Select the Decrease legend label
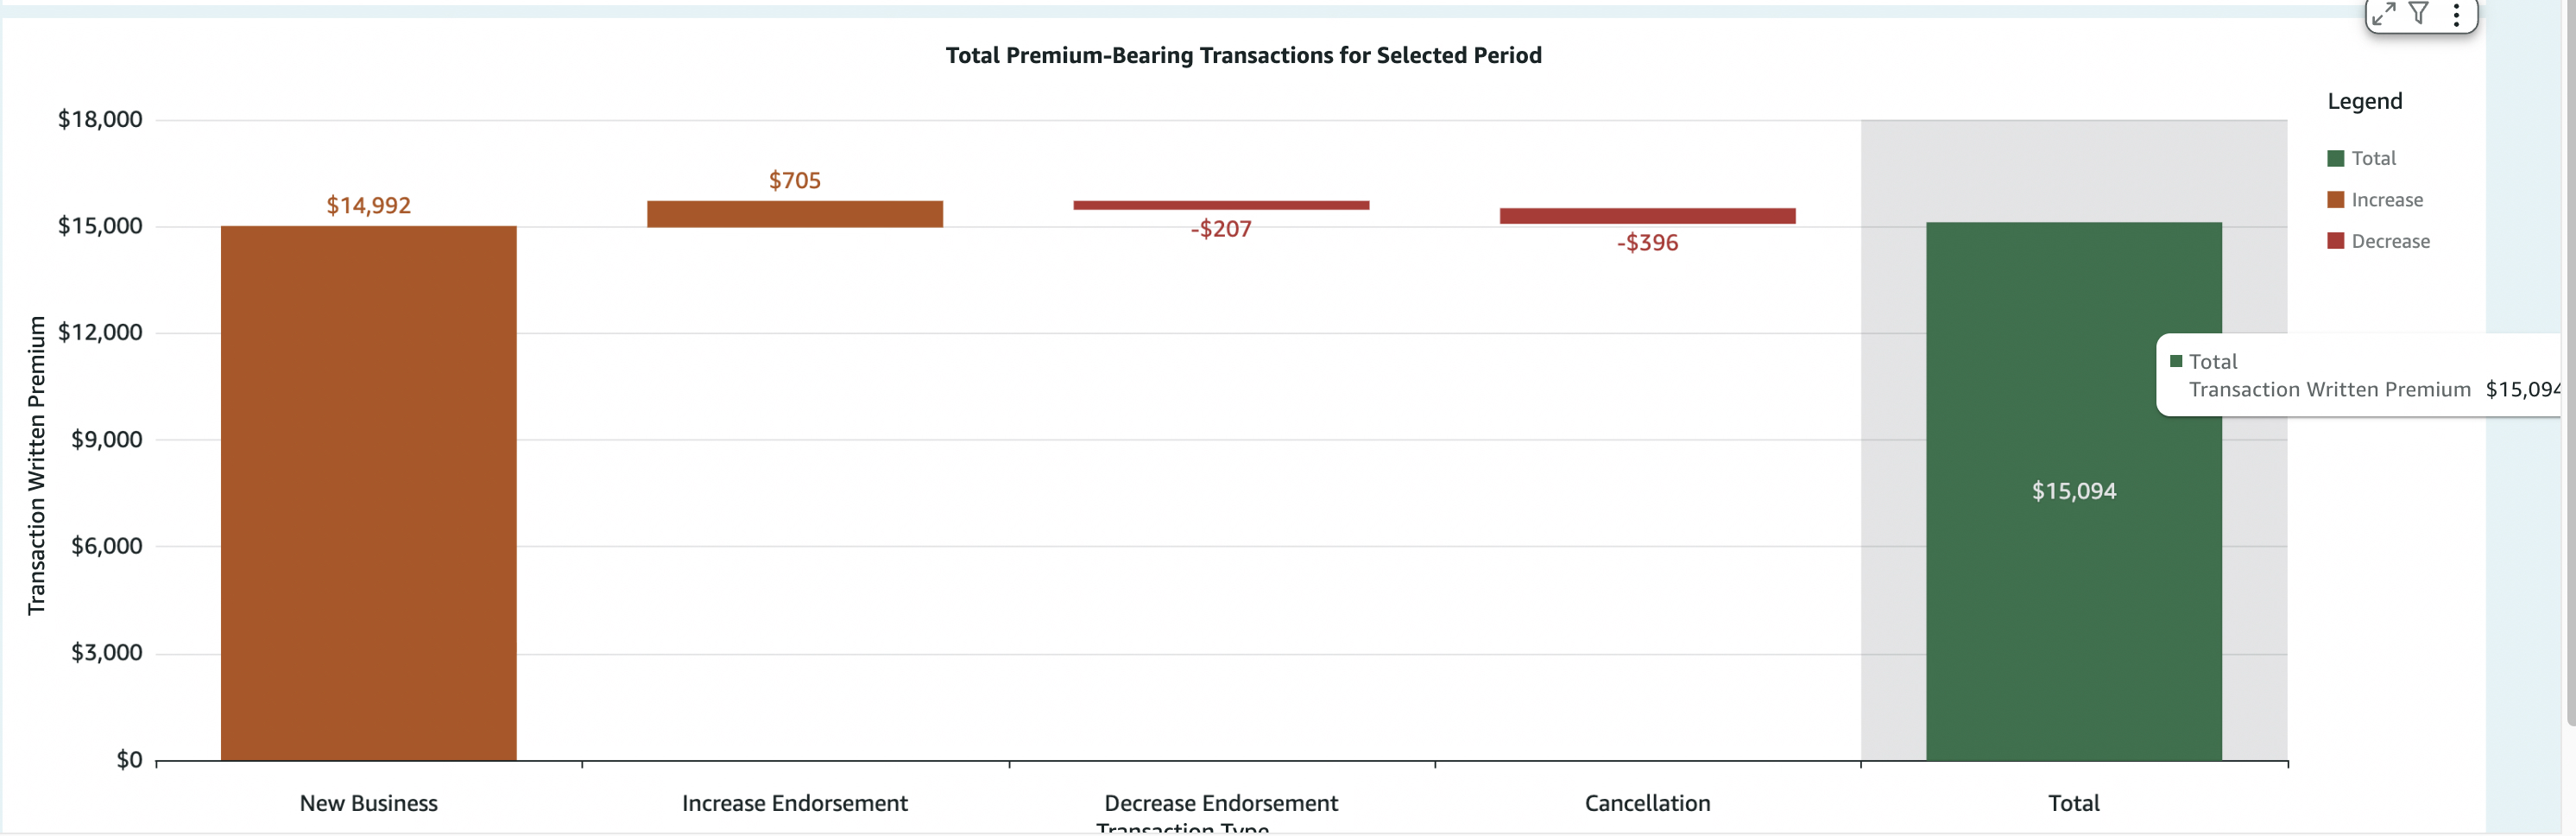This screenshot has height=836, width=2576. pyautogui.click(x=2390, y=241)
